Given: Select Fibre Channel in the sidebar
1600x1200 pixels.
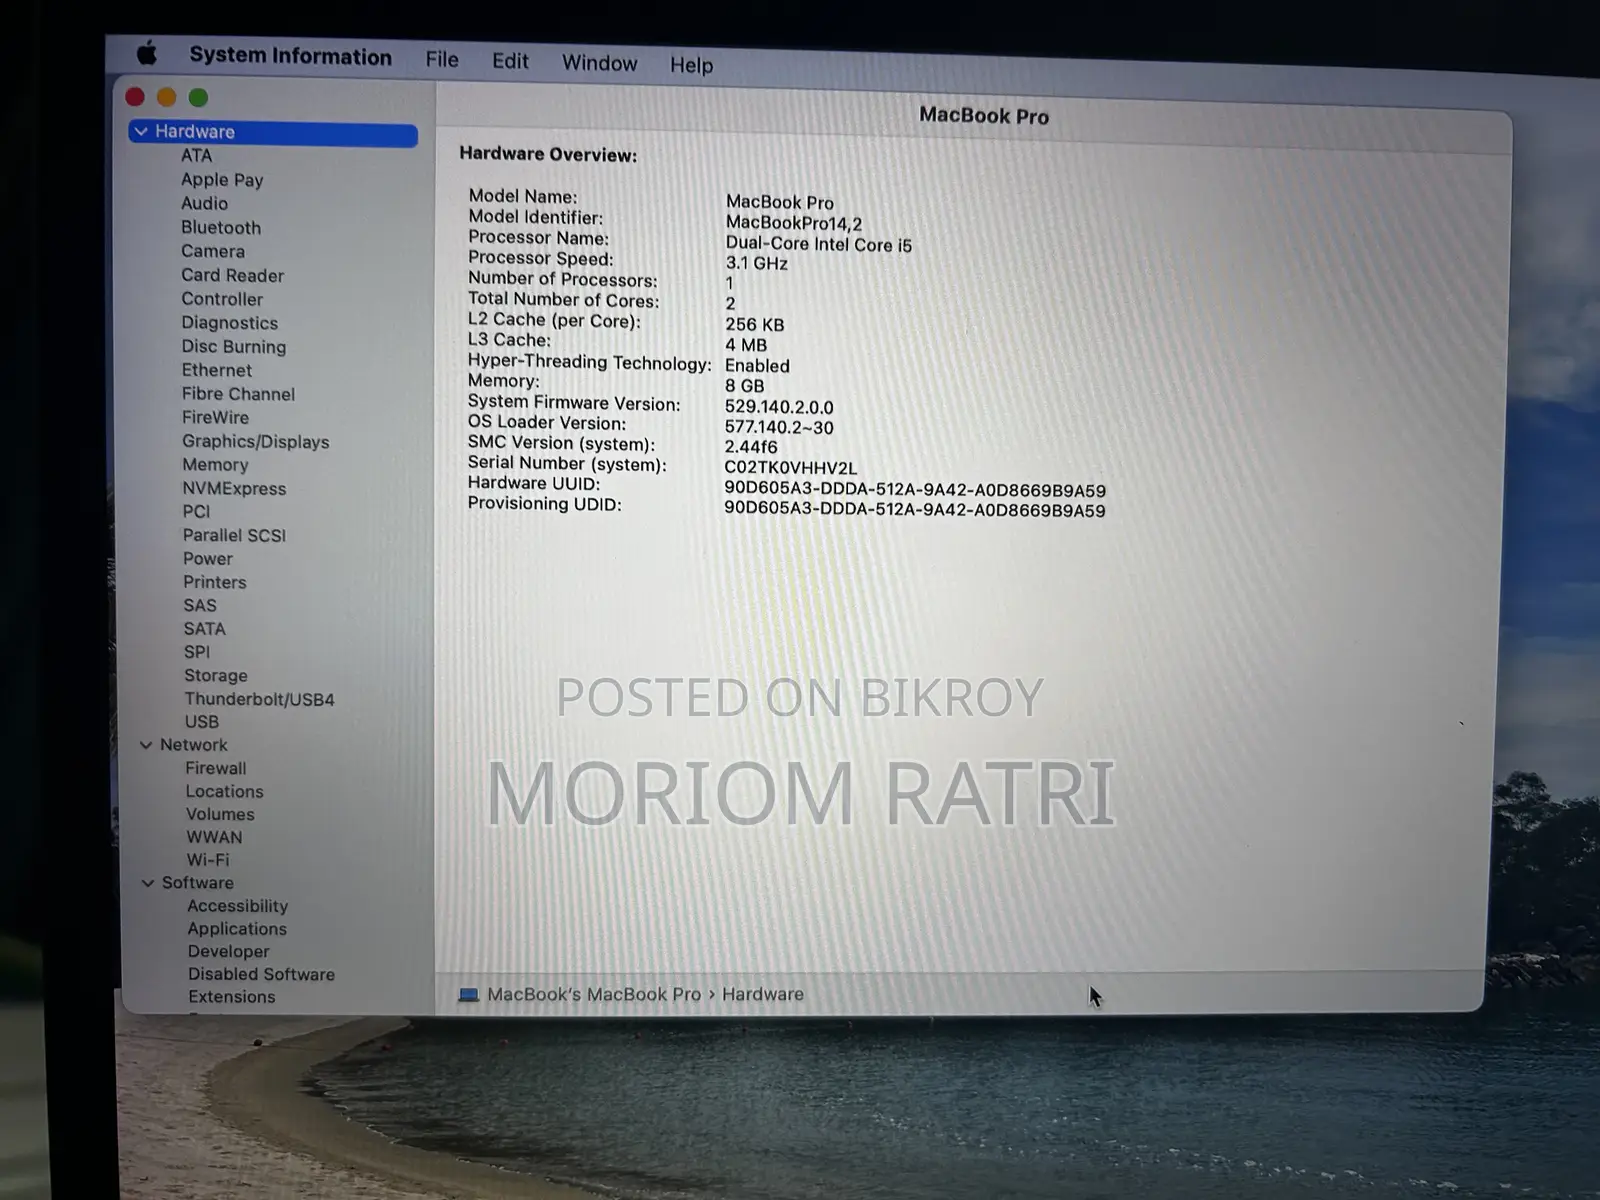Looking at the screenshot, I should pyautogui.click(x=238, y=394).
